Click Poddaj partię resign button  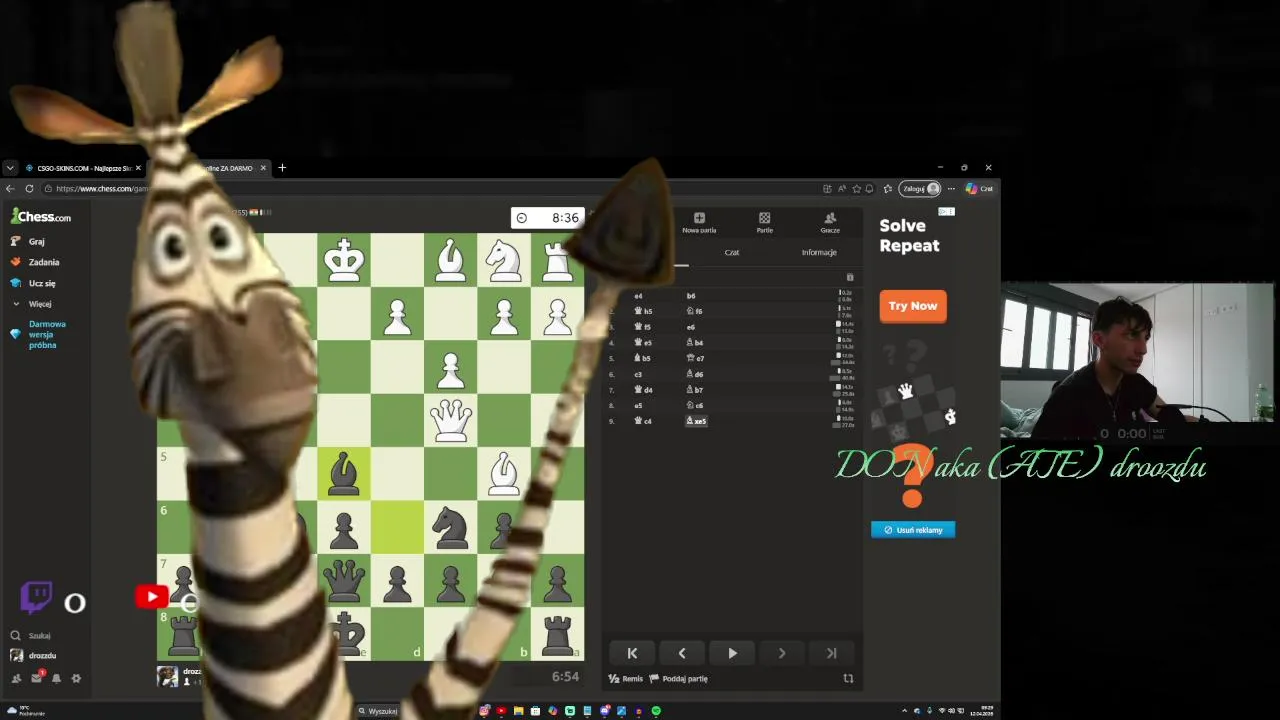(x=679, y=678)
